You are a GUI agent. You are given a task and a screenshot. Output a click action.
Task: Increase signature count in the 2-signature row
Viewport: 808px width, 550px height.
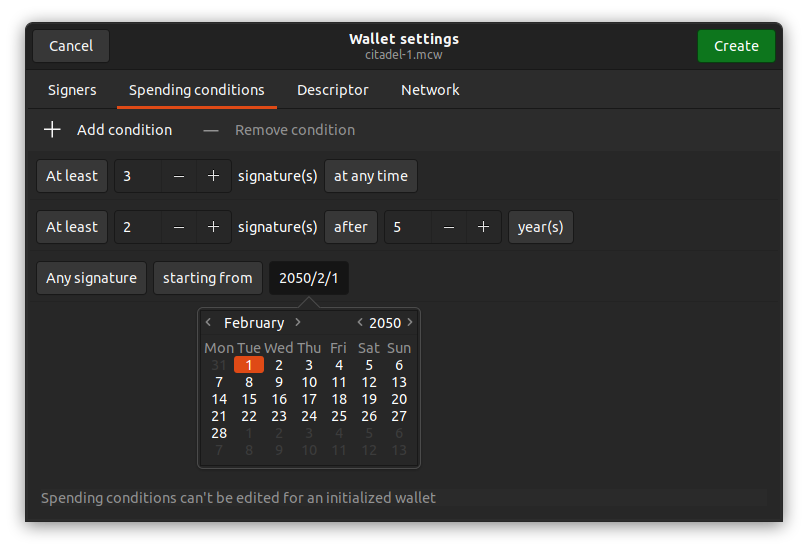click(x=213, y=227)
